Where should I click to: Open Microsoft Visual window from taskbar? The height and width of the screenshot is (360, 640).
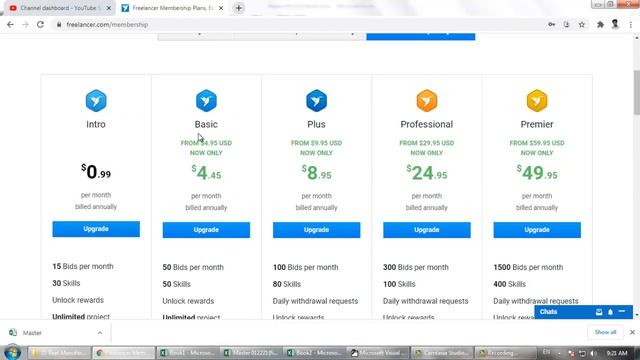click(x=379, y=353)
